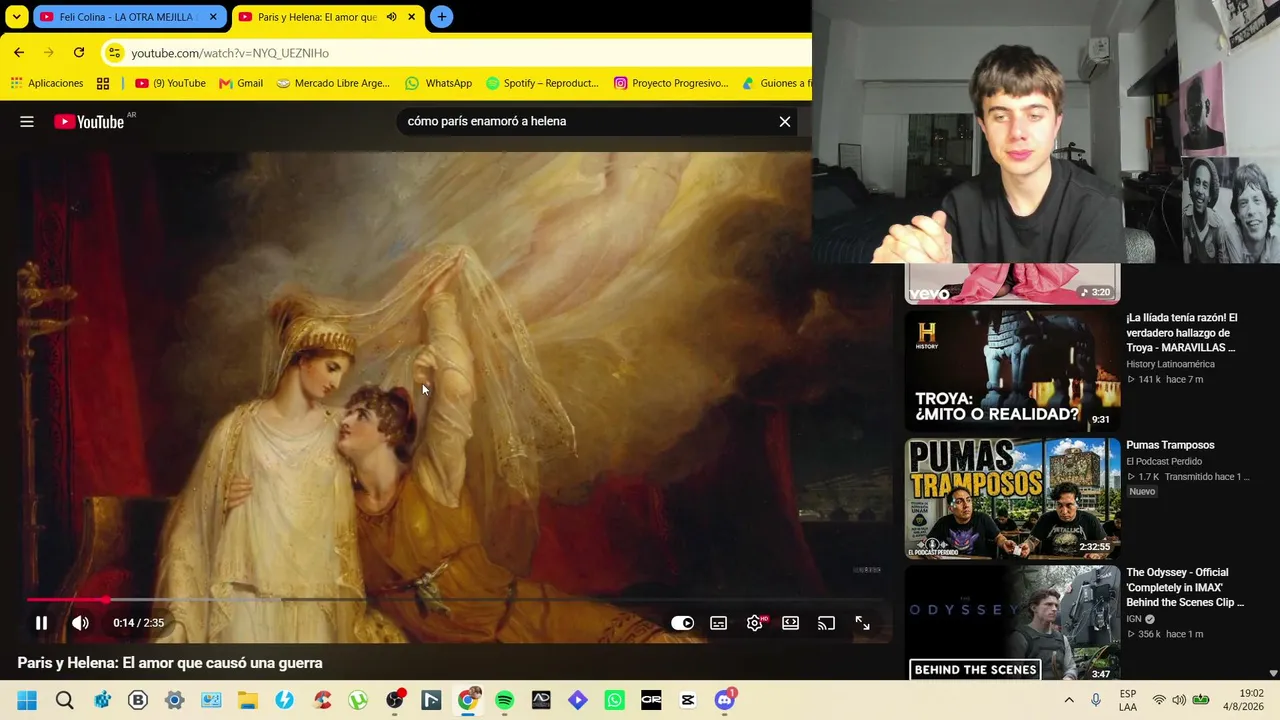Open the Vevo video thumbnail
The image size is (1280, 720).
(x=1013, y=283)
